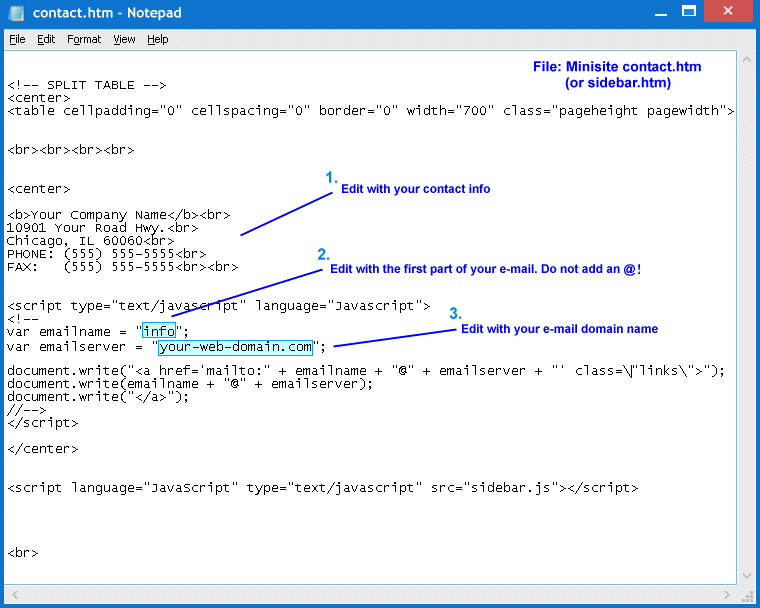
Task: Click the 'var emailserver' text
Action: (x=66, y=347)
